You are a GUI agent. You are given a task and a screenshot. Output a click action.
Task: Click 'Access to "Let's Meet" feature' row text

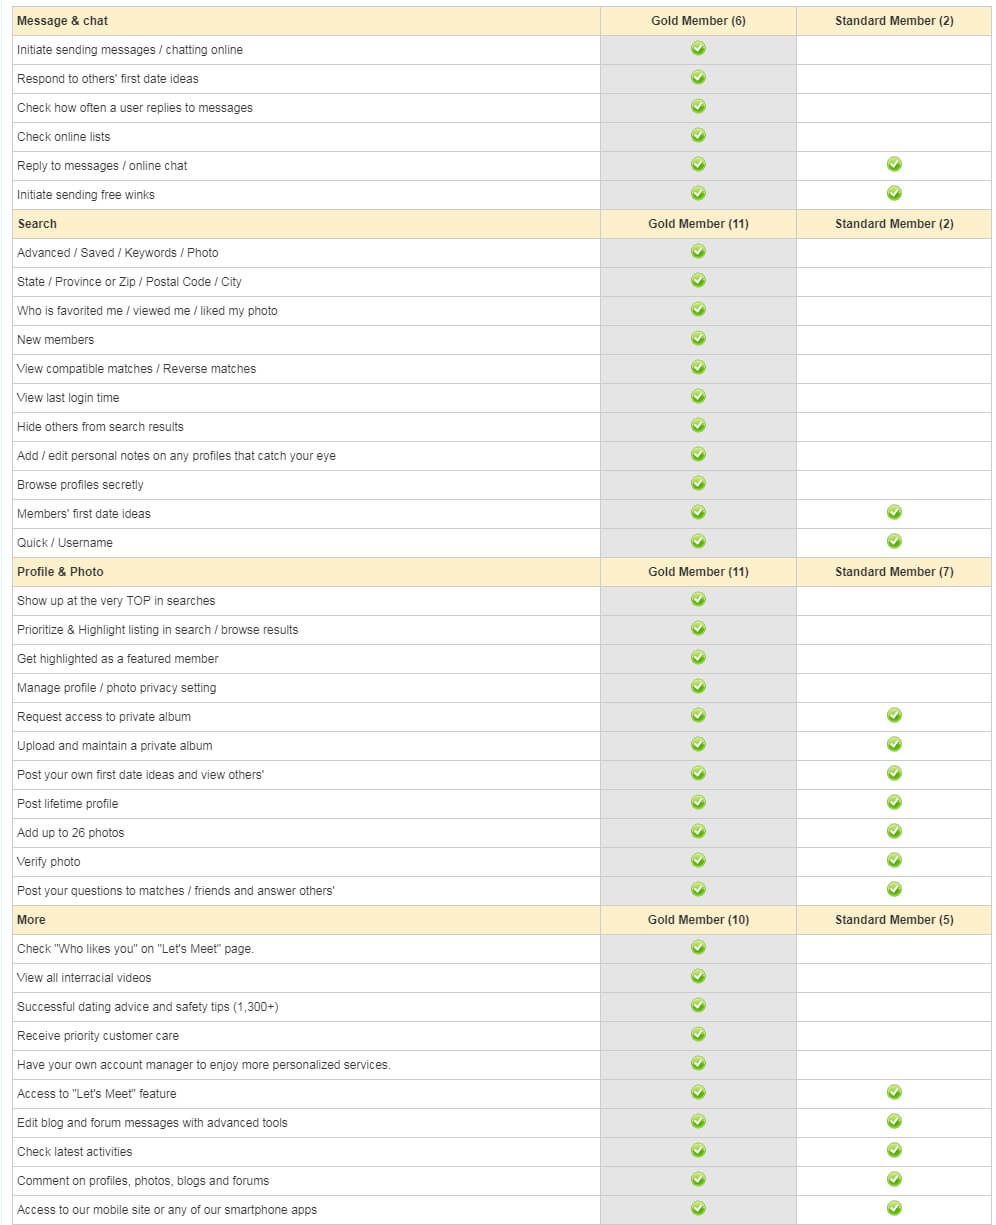pyautogui.click(x=97, y=1094)
